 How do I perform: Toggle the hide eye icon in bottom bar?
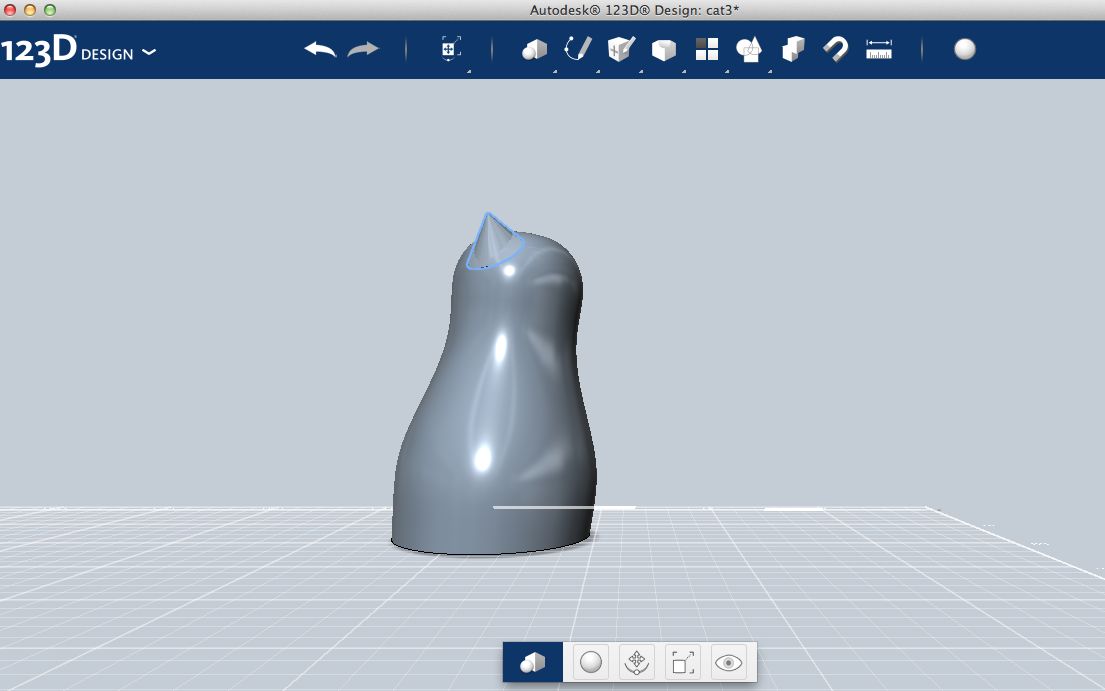coord(729,662)
